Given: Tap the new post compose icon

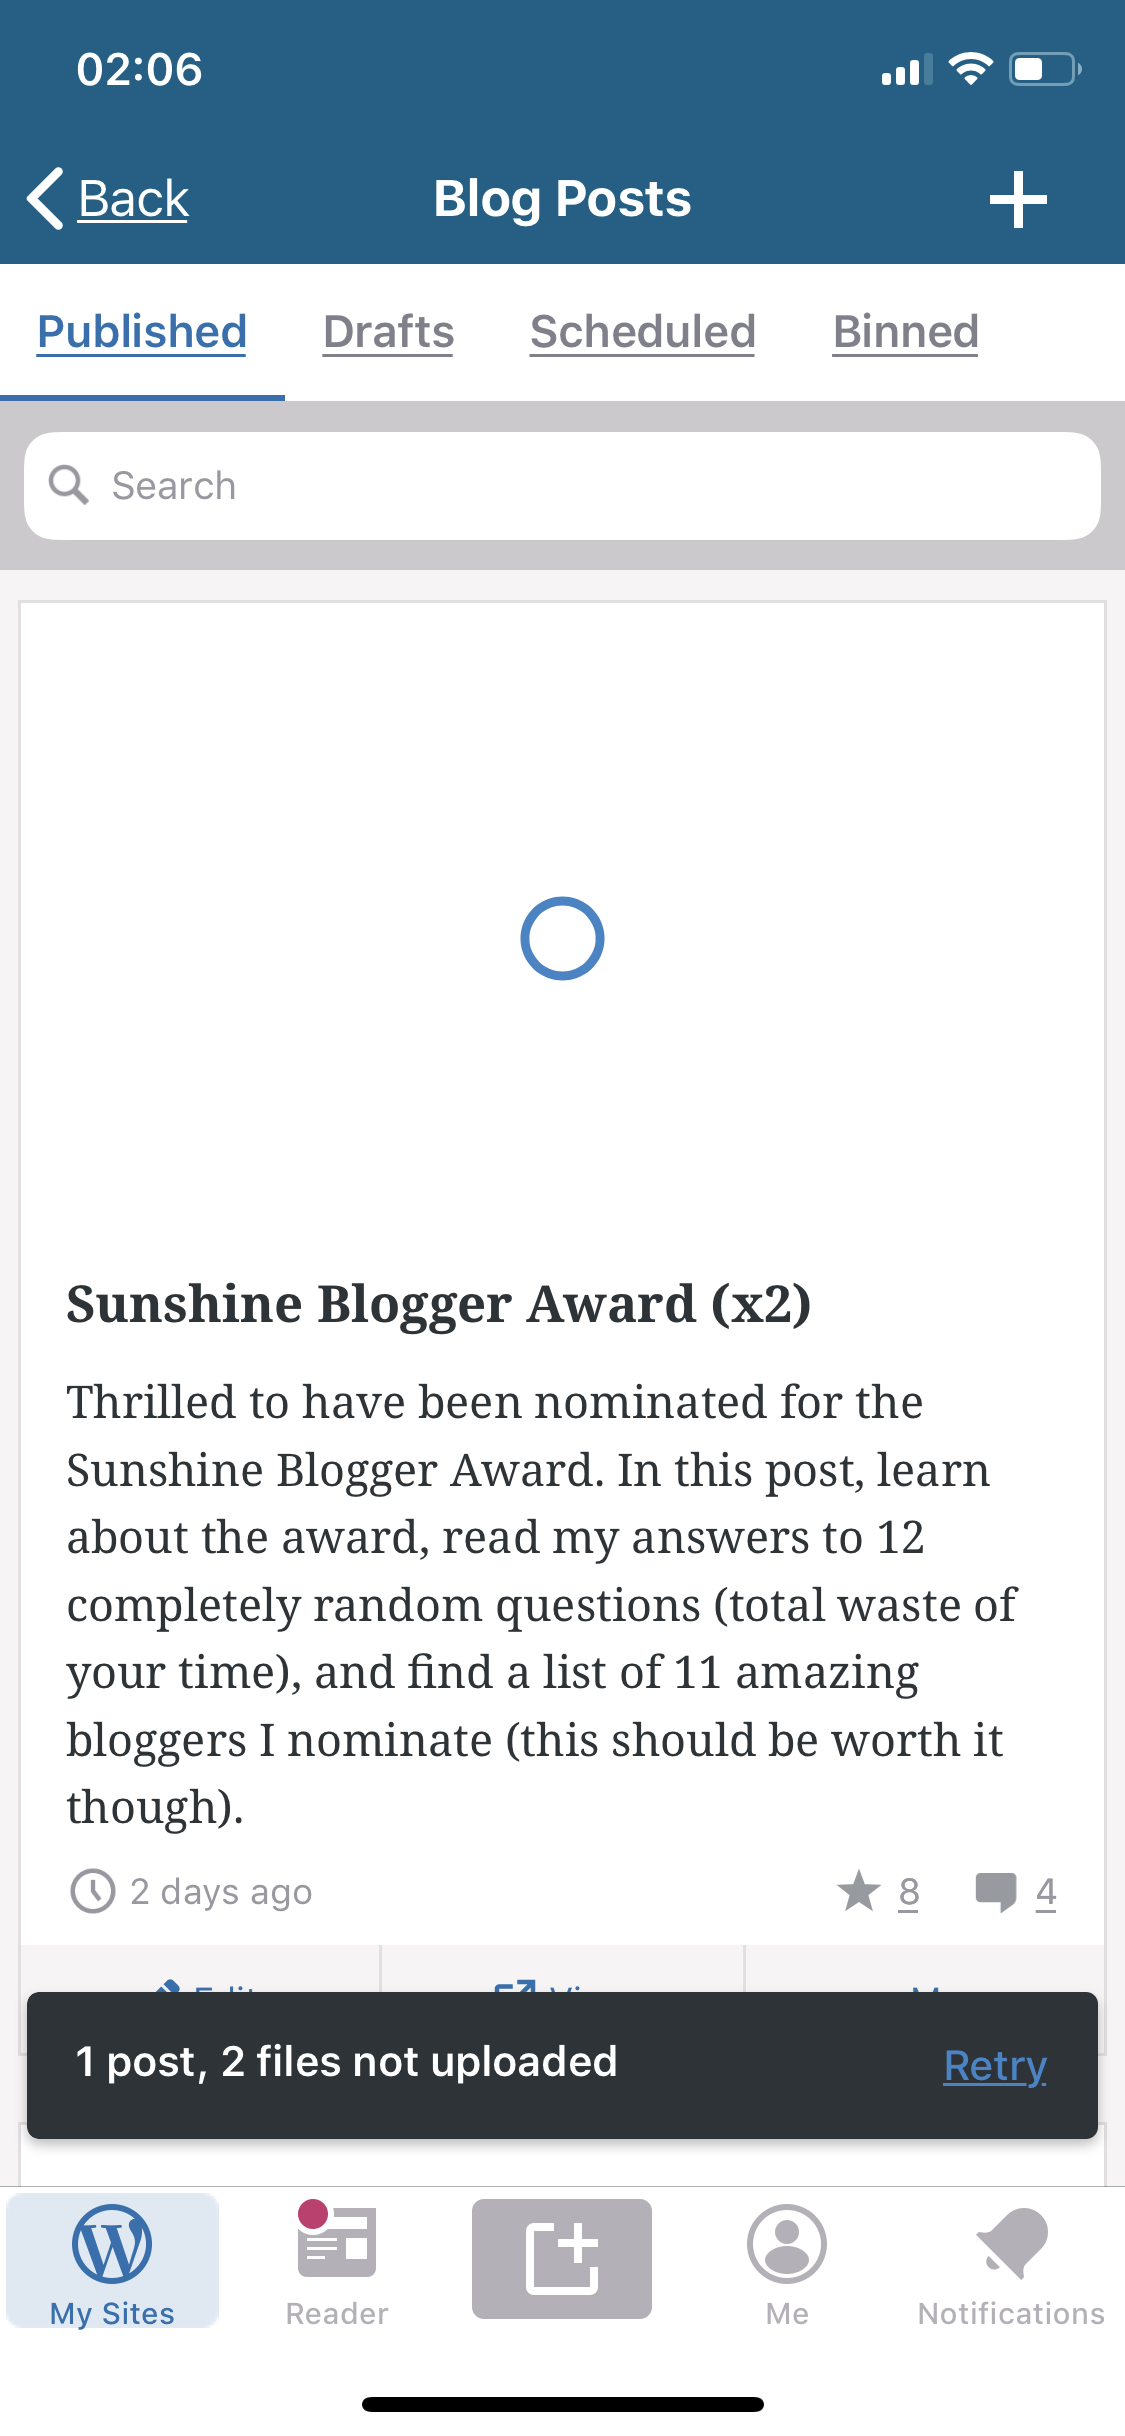Looking at the screenshot, I should click(x=562, y=2258).
